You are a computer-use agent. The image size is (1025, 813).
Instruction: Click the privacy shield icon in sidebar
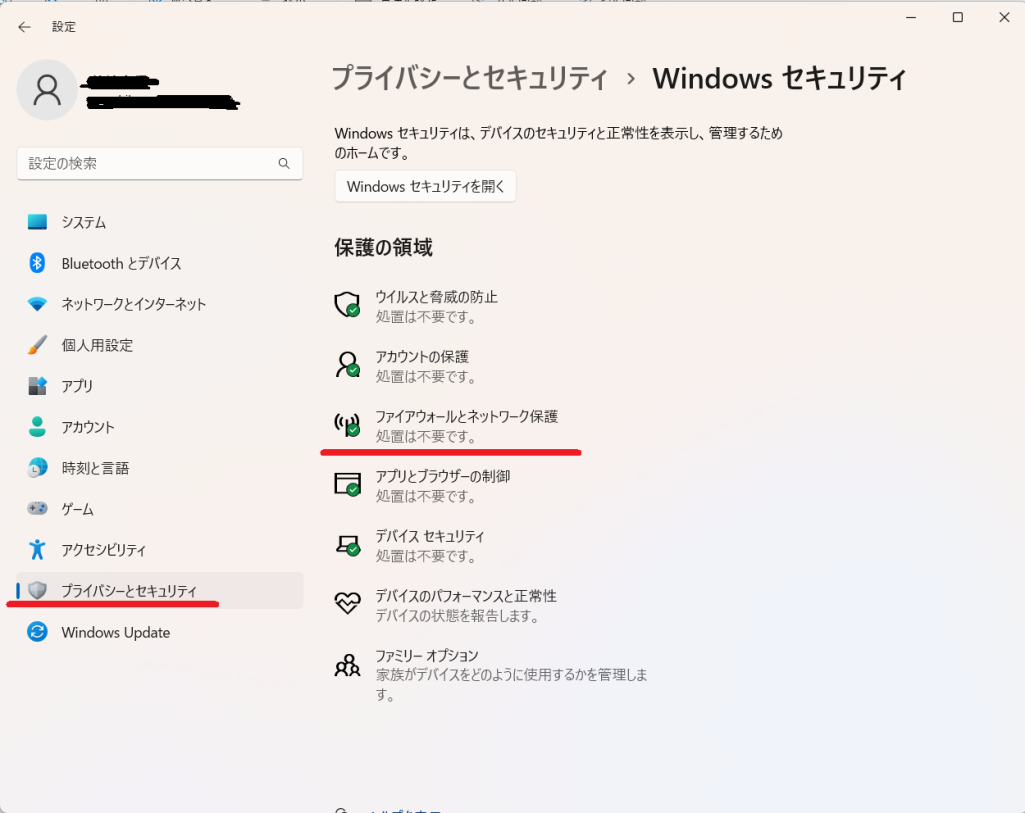(37, 591)
